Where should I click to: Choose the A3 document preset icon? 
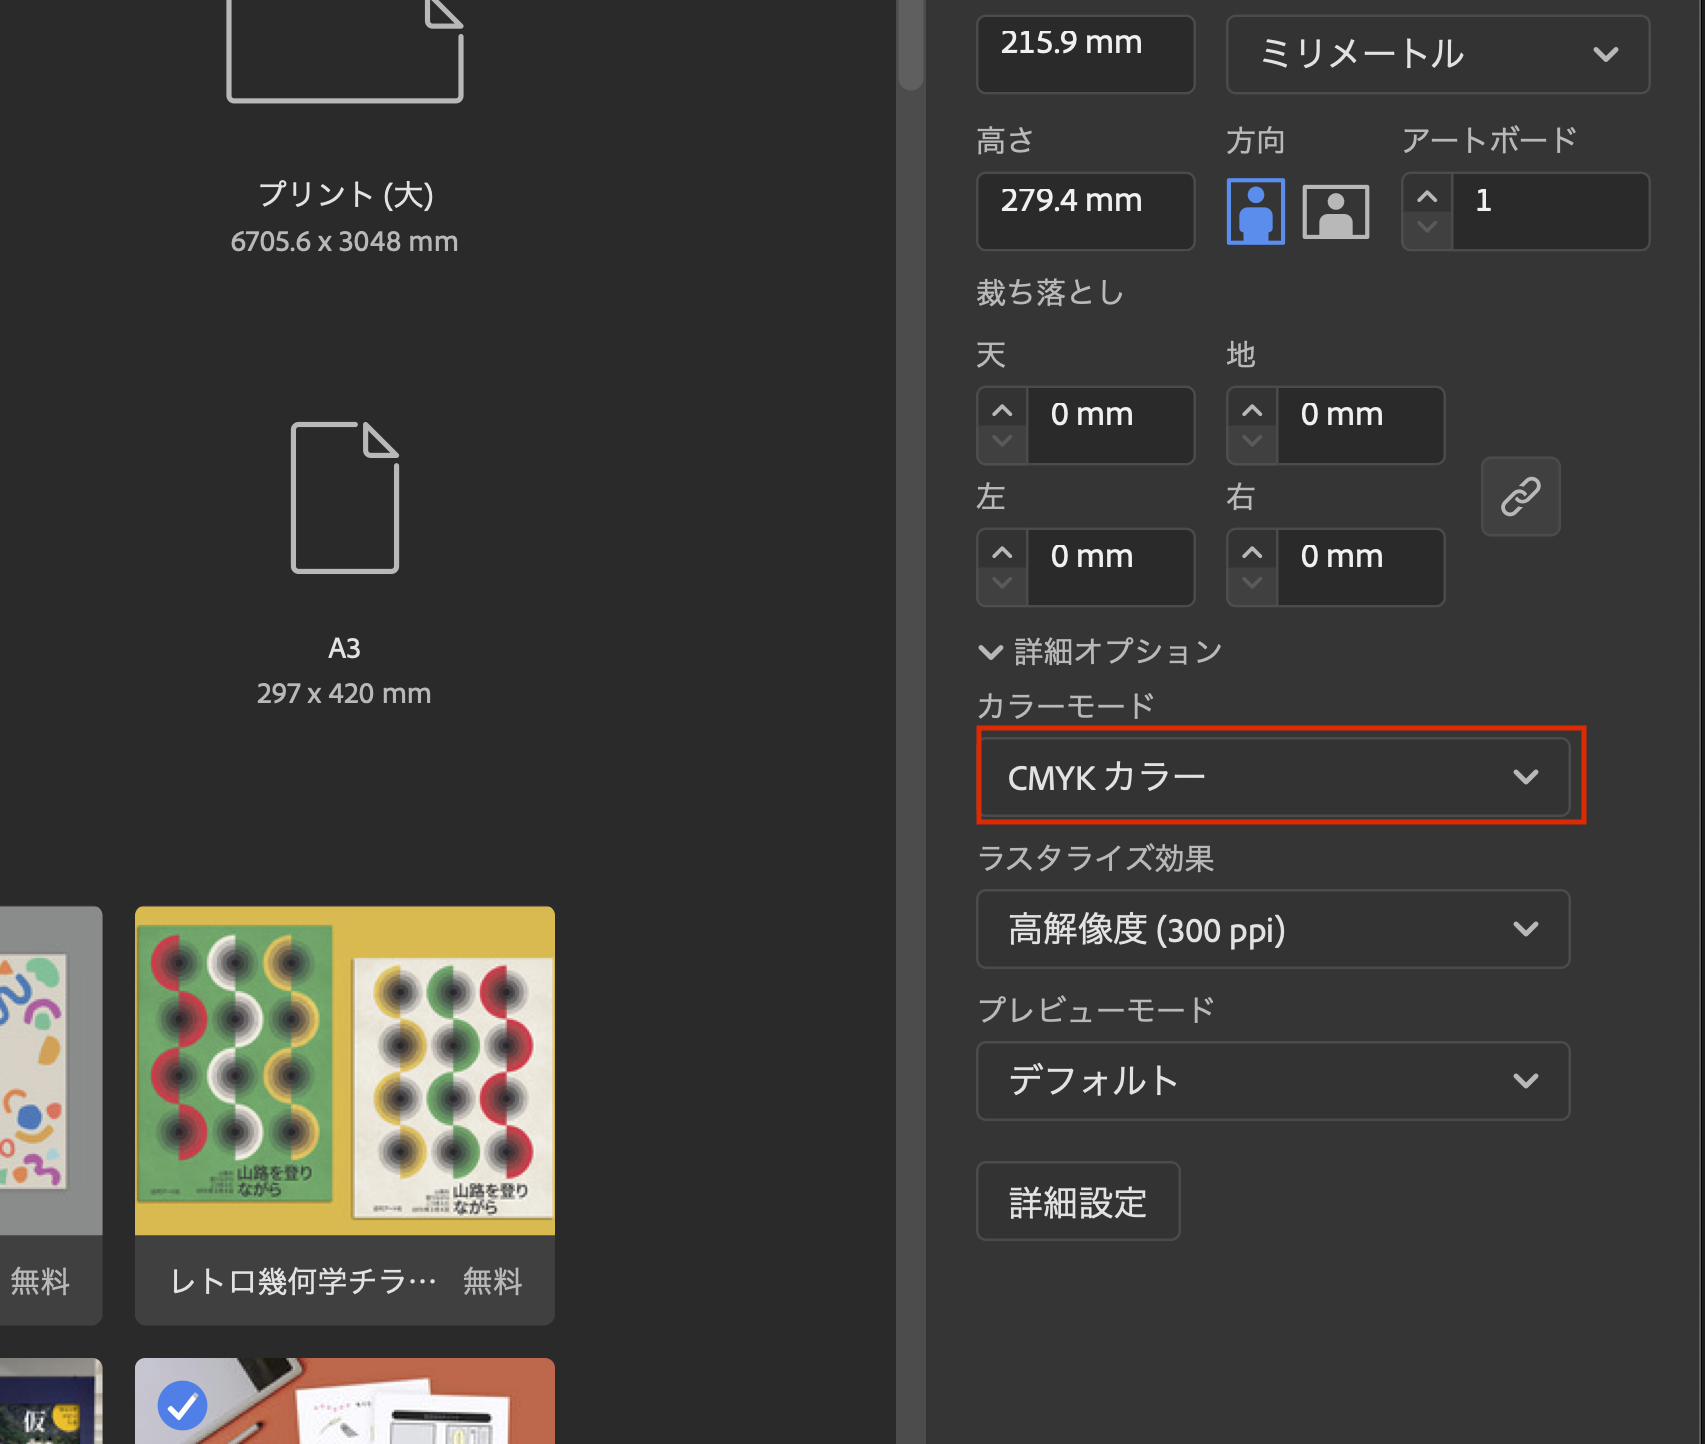(344, 497)
